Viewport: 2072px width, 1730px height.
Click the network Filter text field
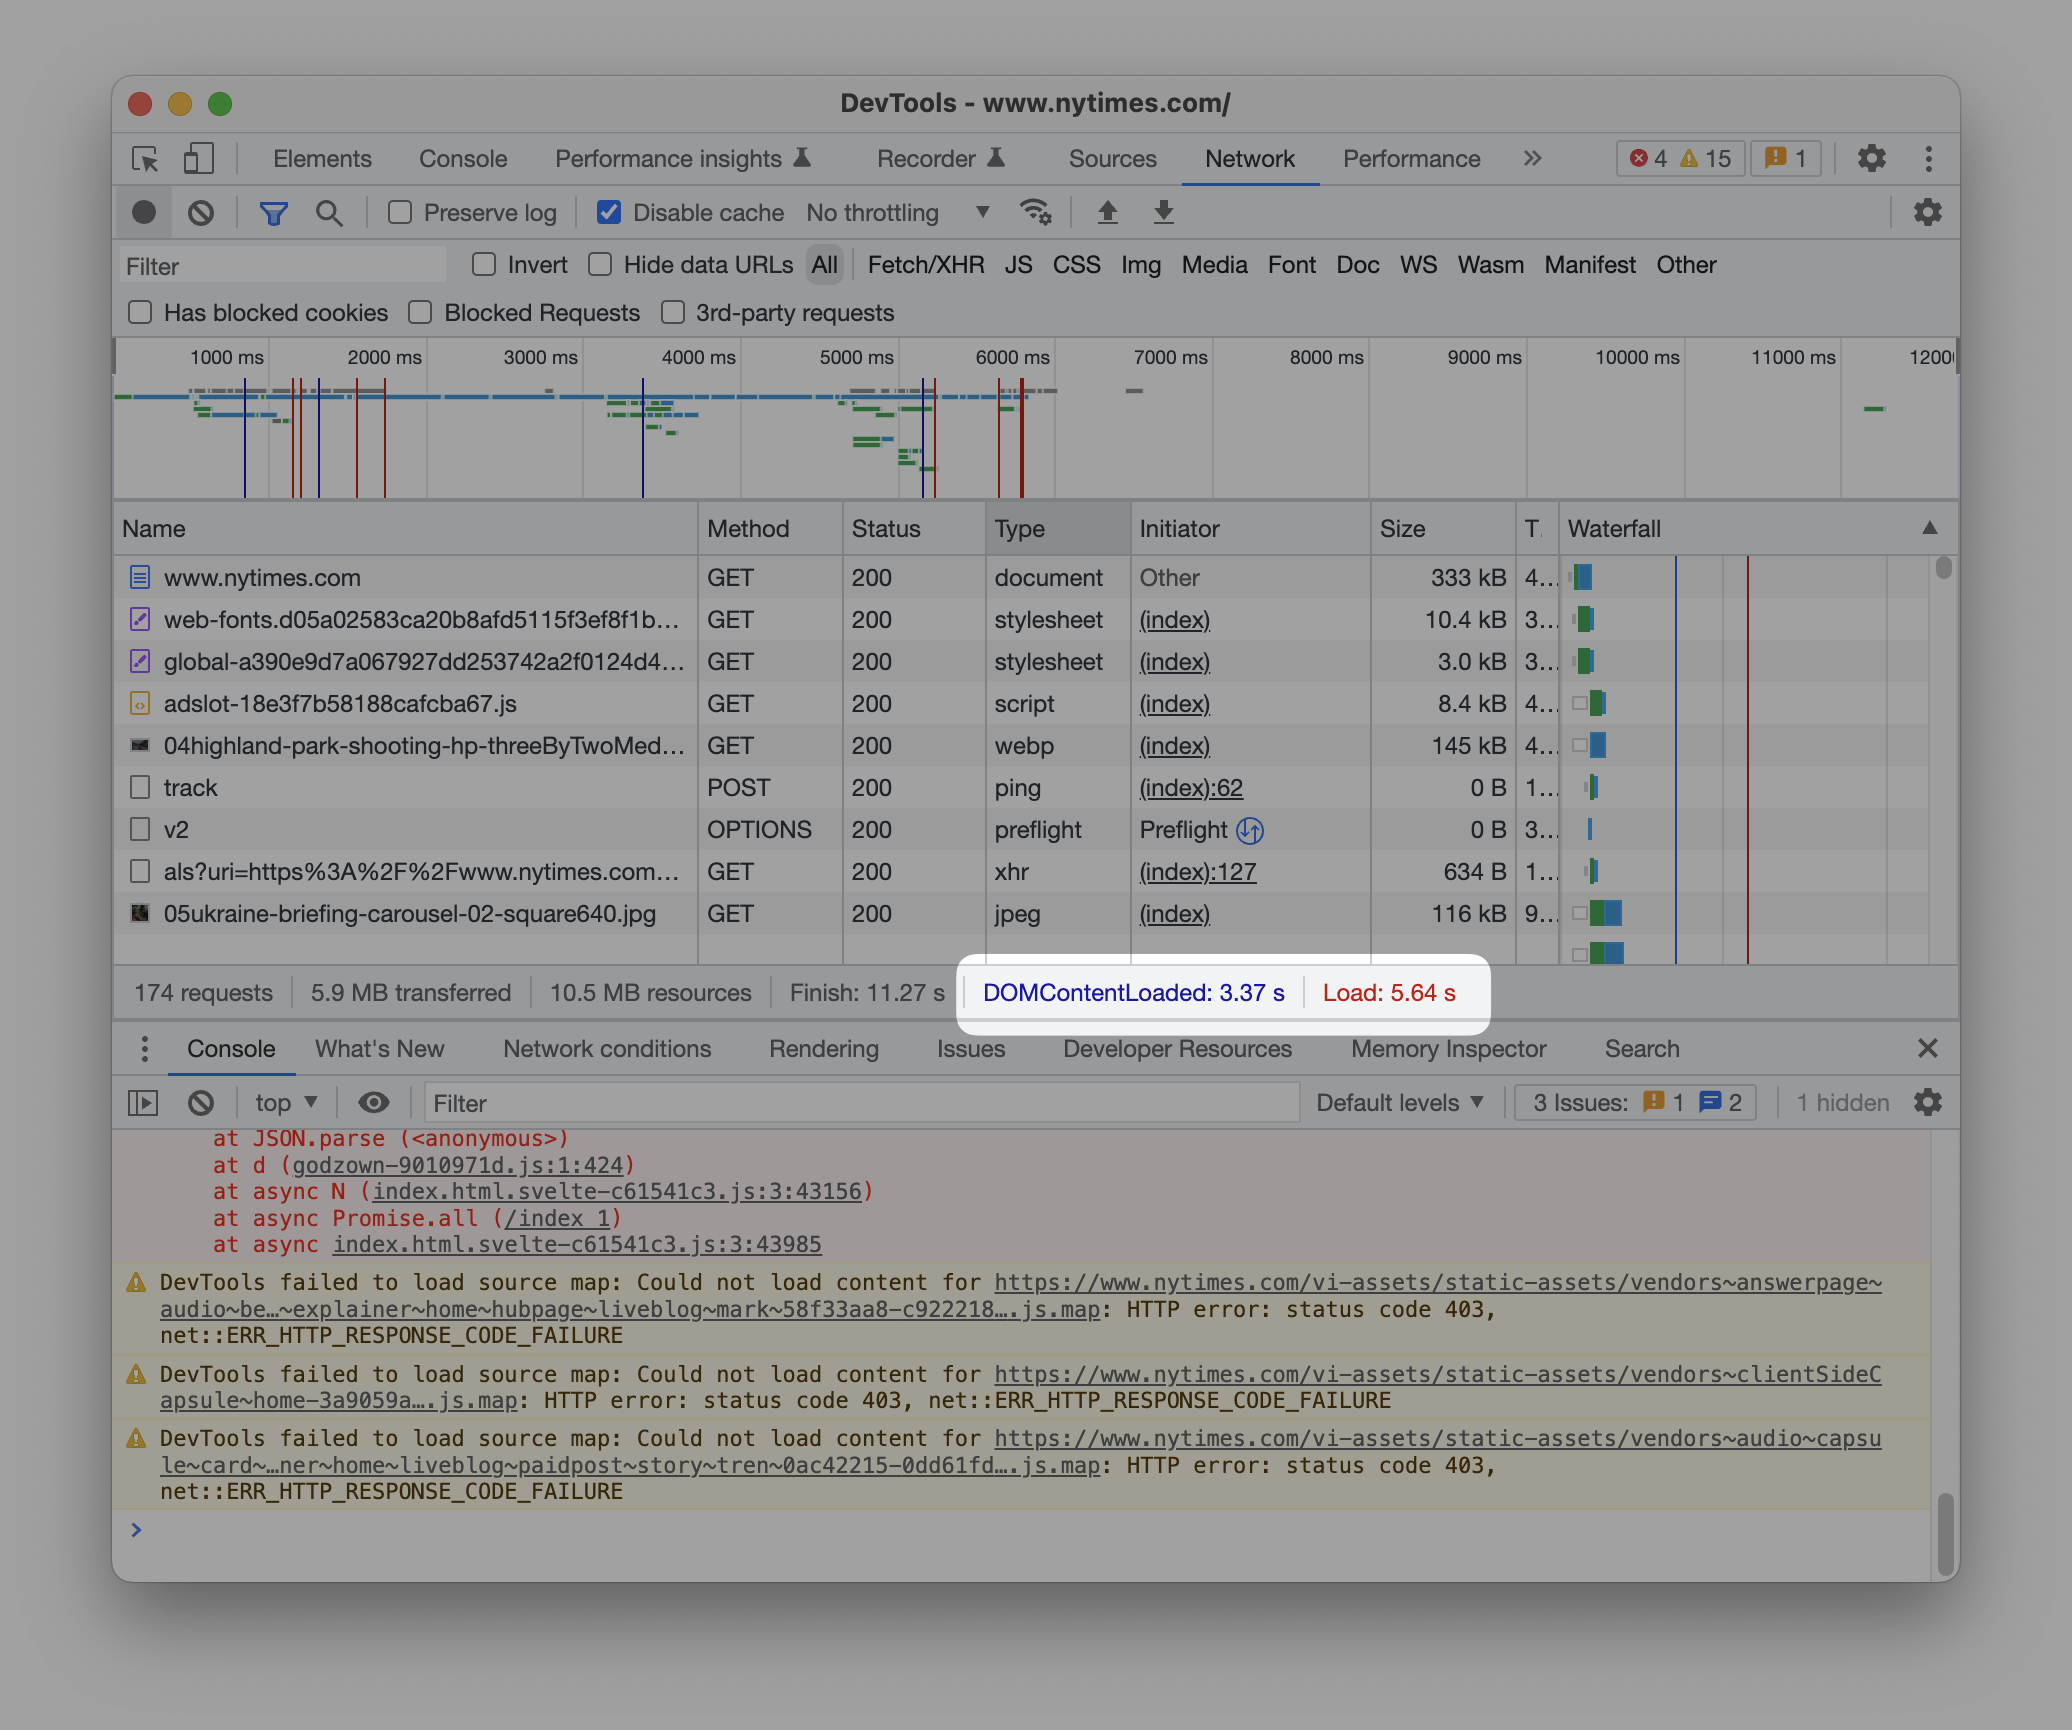(x=282, y=266)
